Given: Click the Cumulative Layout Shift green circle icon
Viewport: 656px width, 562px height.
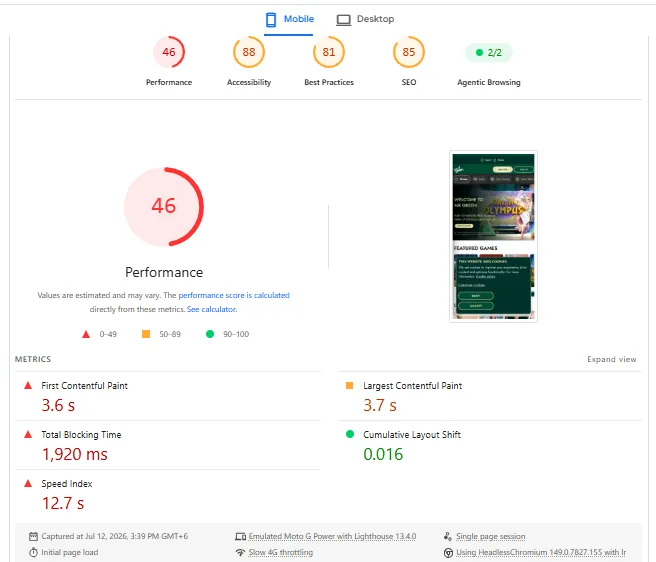Looking at the screenshot, I should click(350, 434).
